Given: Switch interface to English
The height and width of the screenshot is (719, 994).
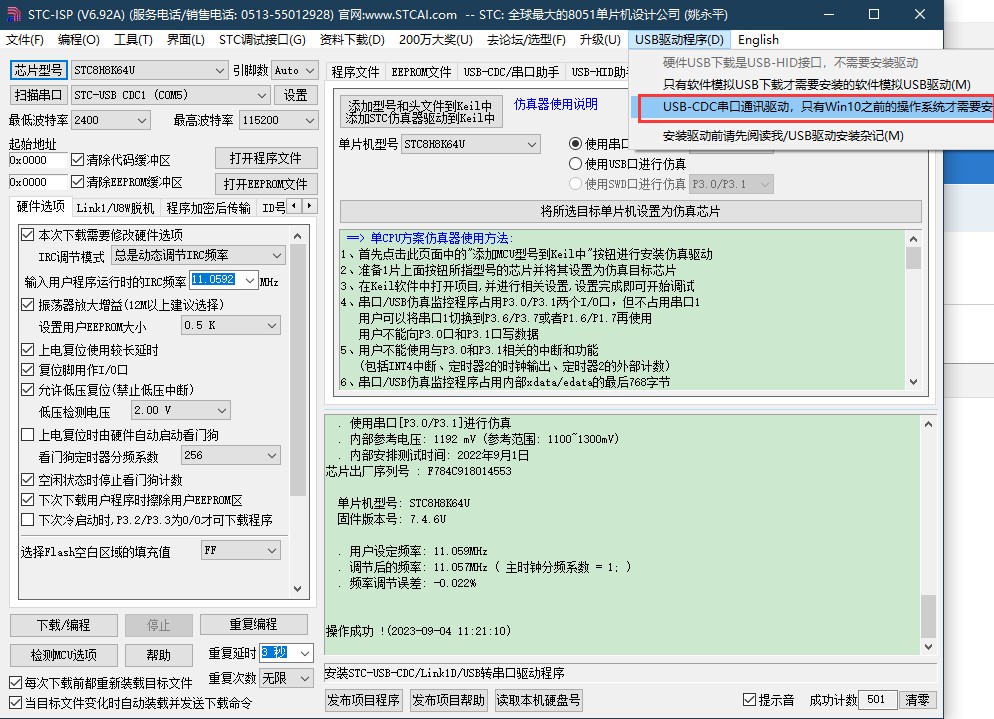Looking at the screenshot, I should 758,39.
